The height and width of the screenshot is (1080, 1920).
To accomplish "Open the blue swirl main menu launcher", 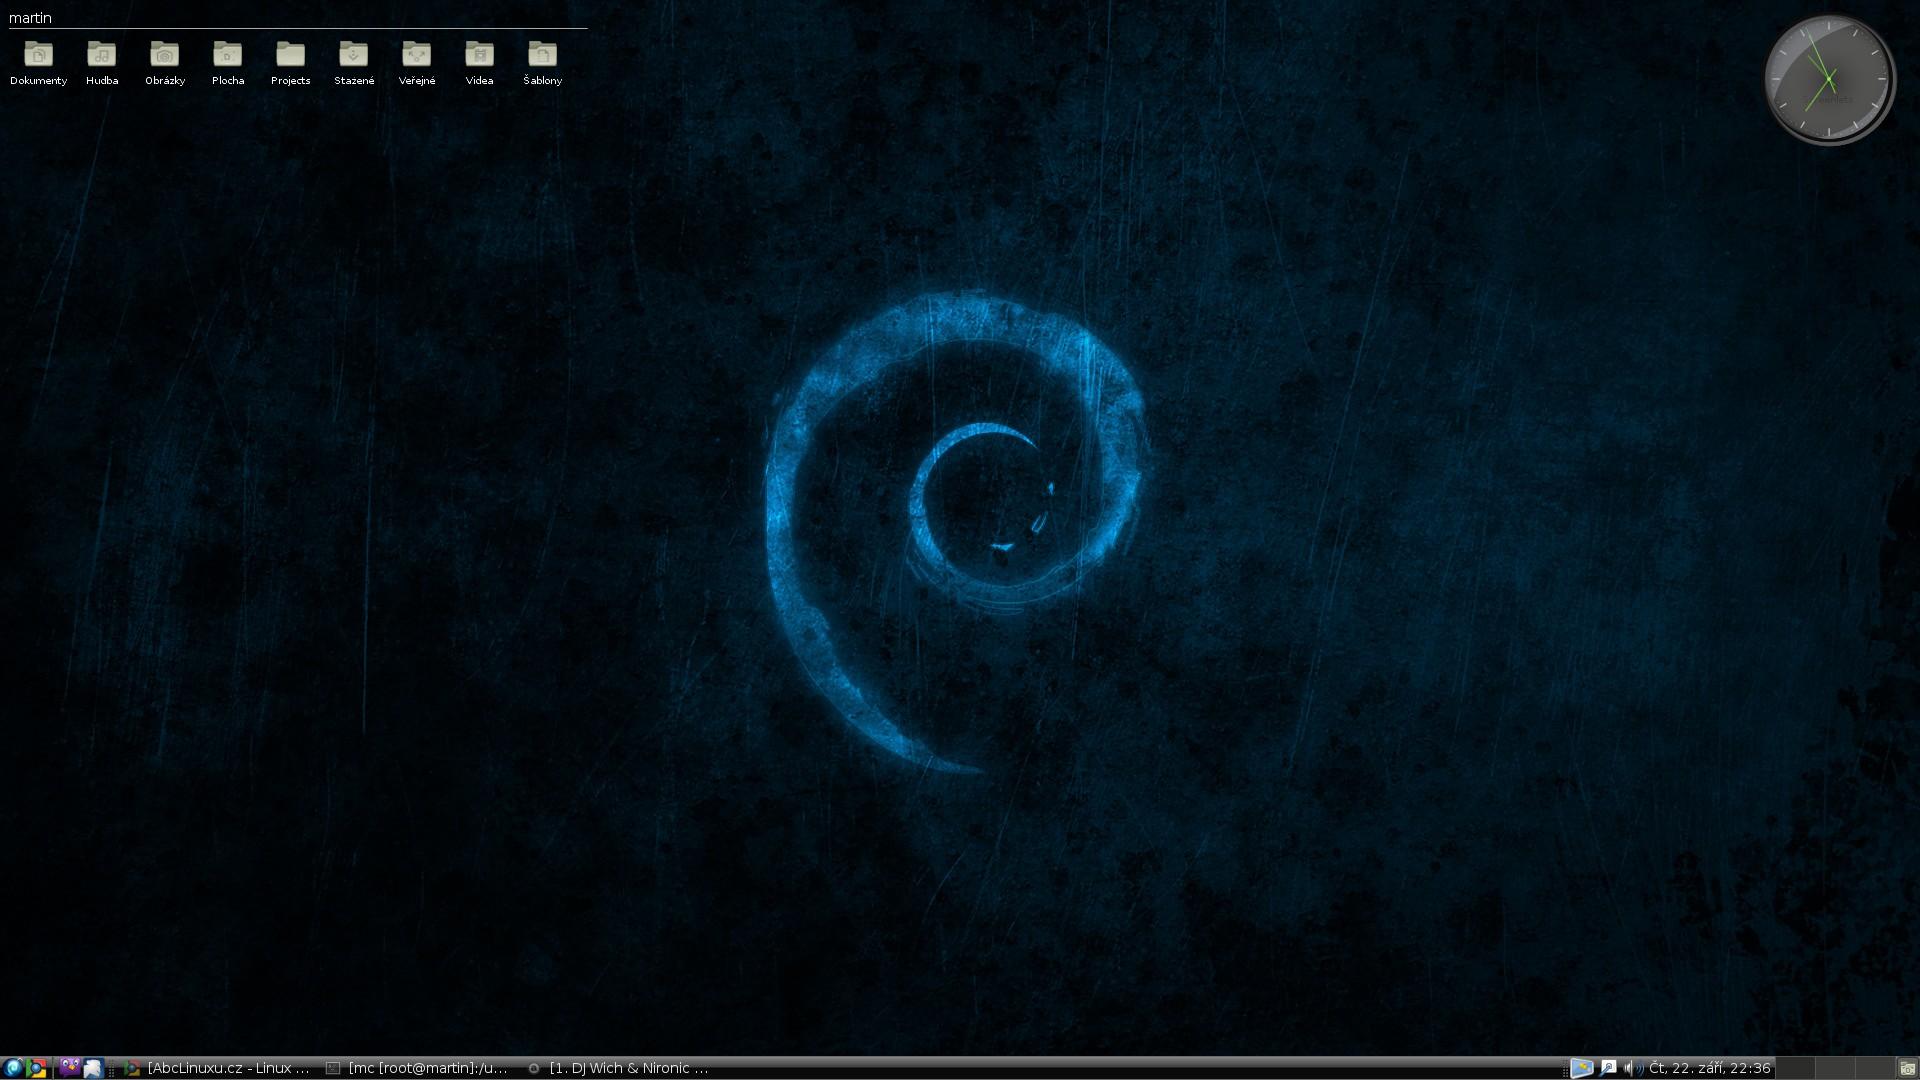I will [13, 1068].
